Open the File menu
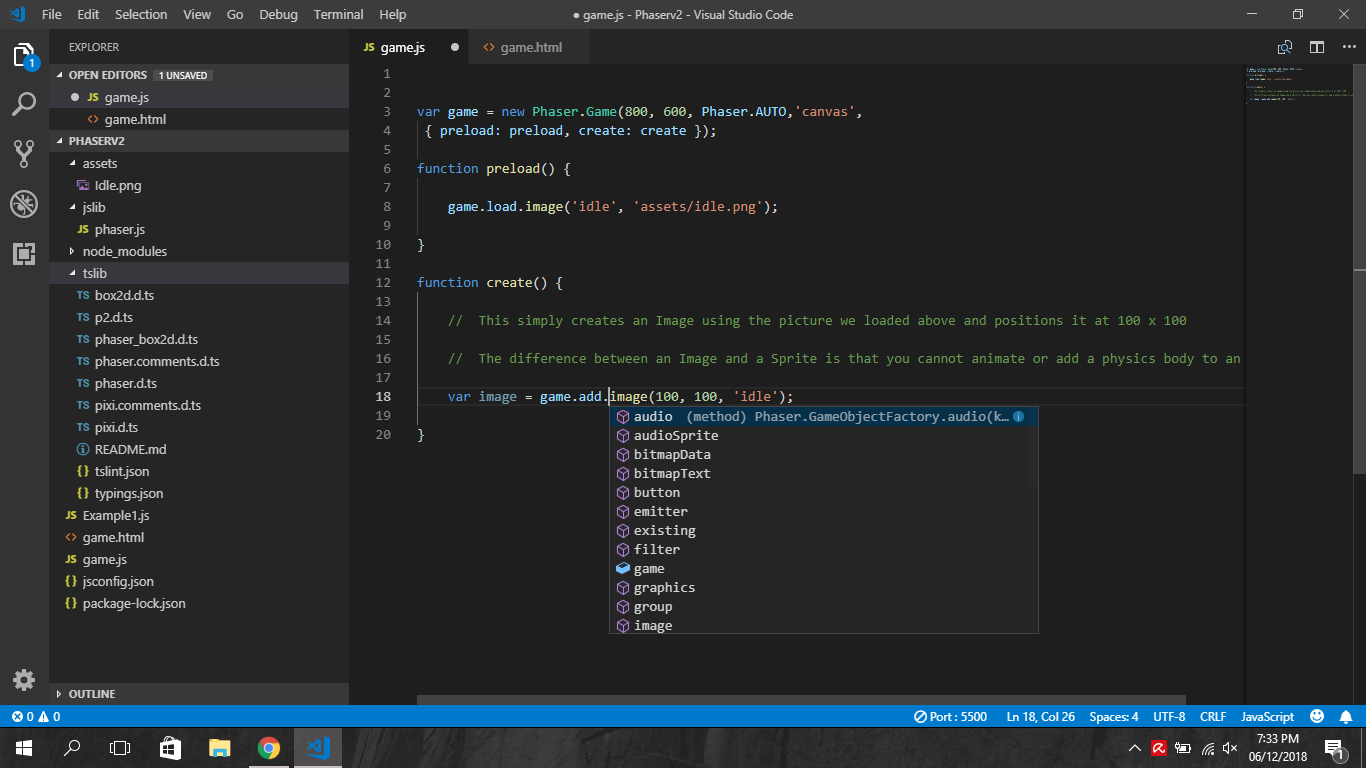Viewport: 1366px width, 768px height. 52,14
